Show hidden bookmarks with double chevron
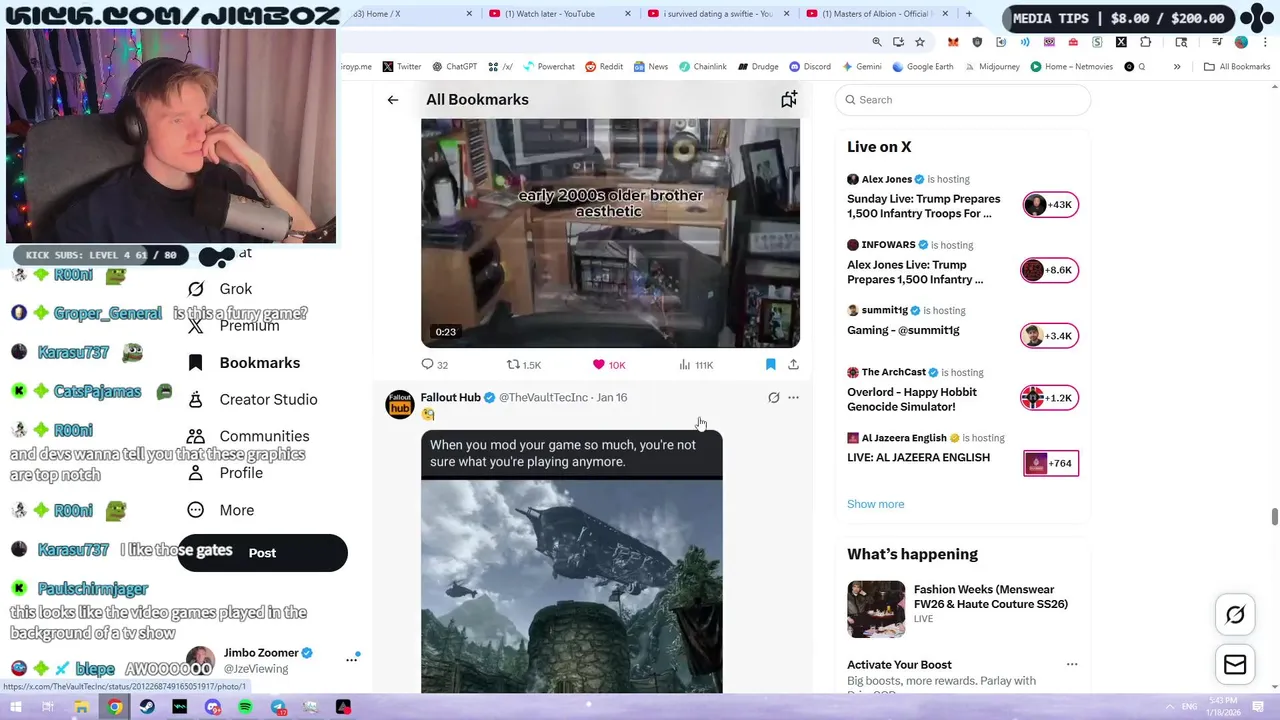Screen dimensions: 1280x720 (1177, 67)
